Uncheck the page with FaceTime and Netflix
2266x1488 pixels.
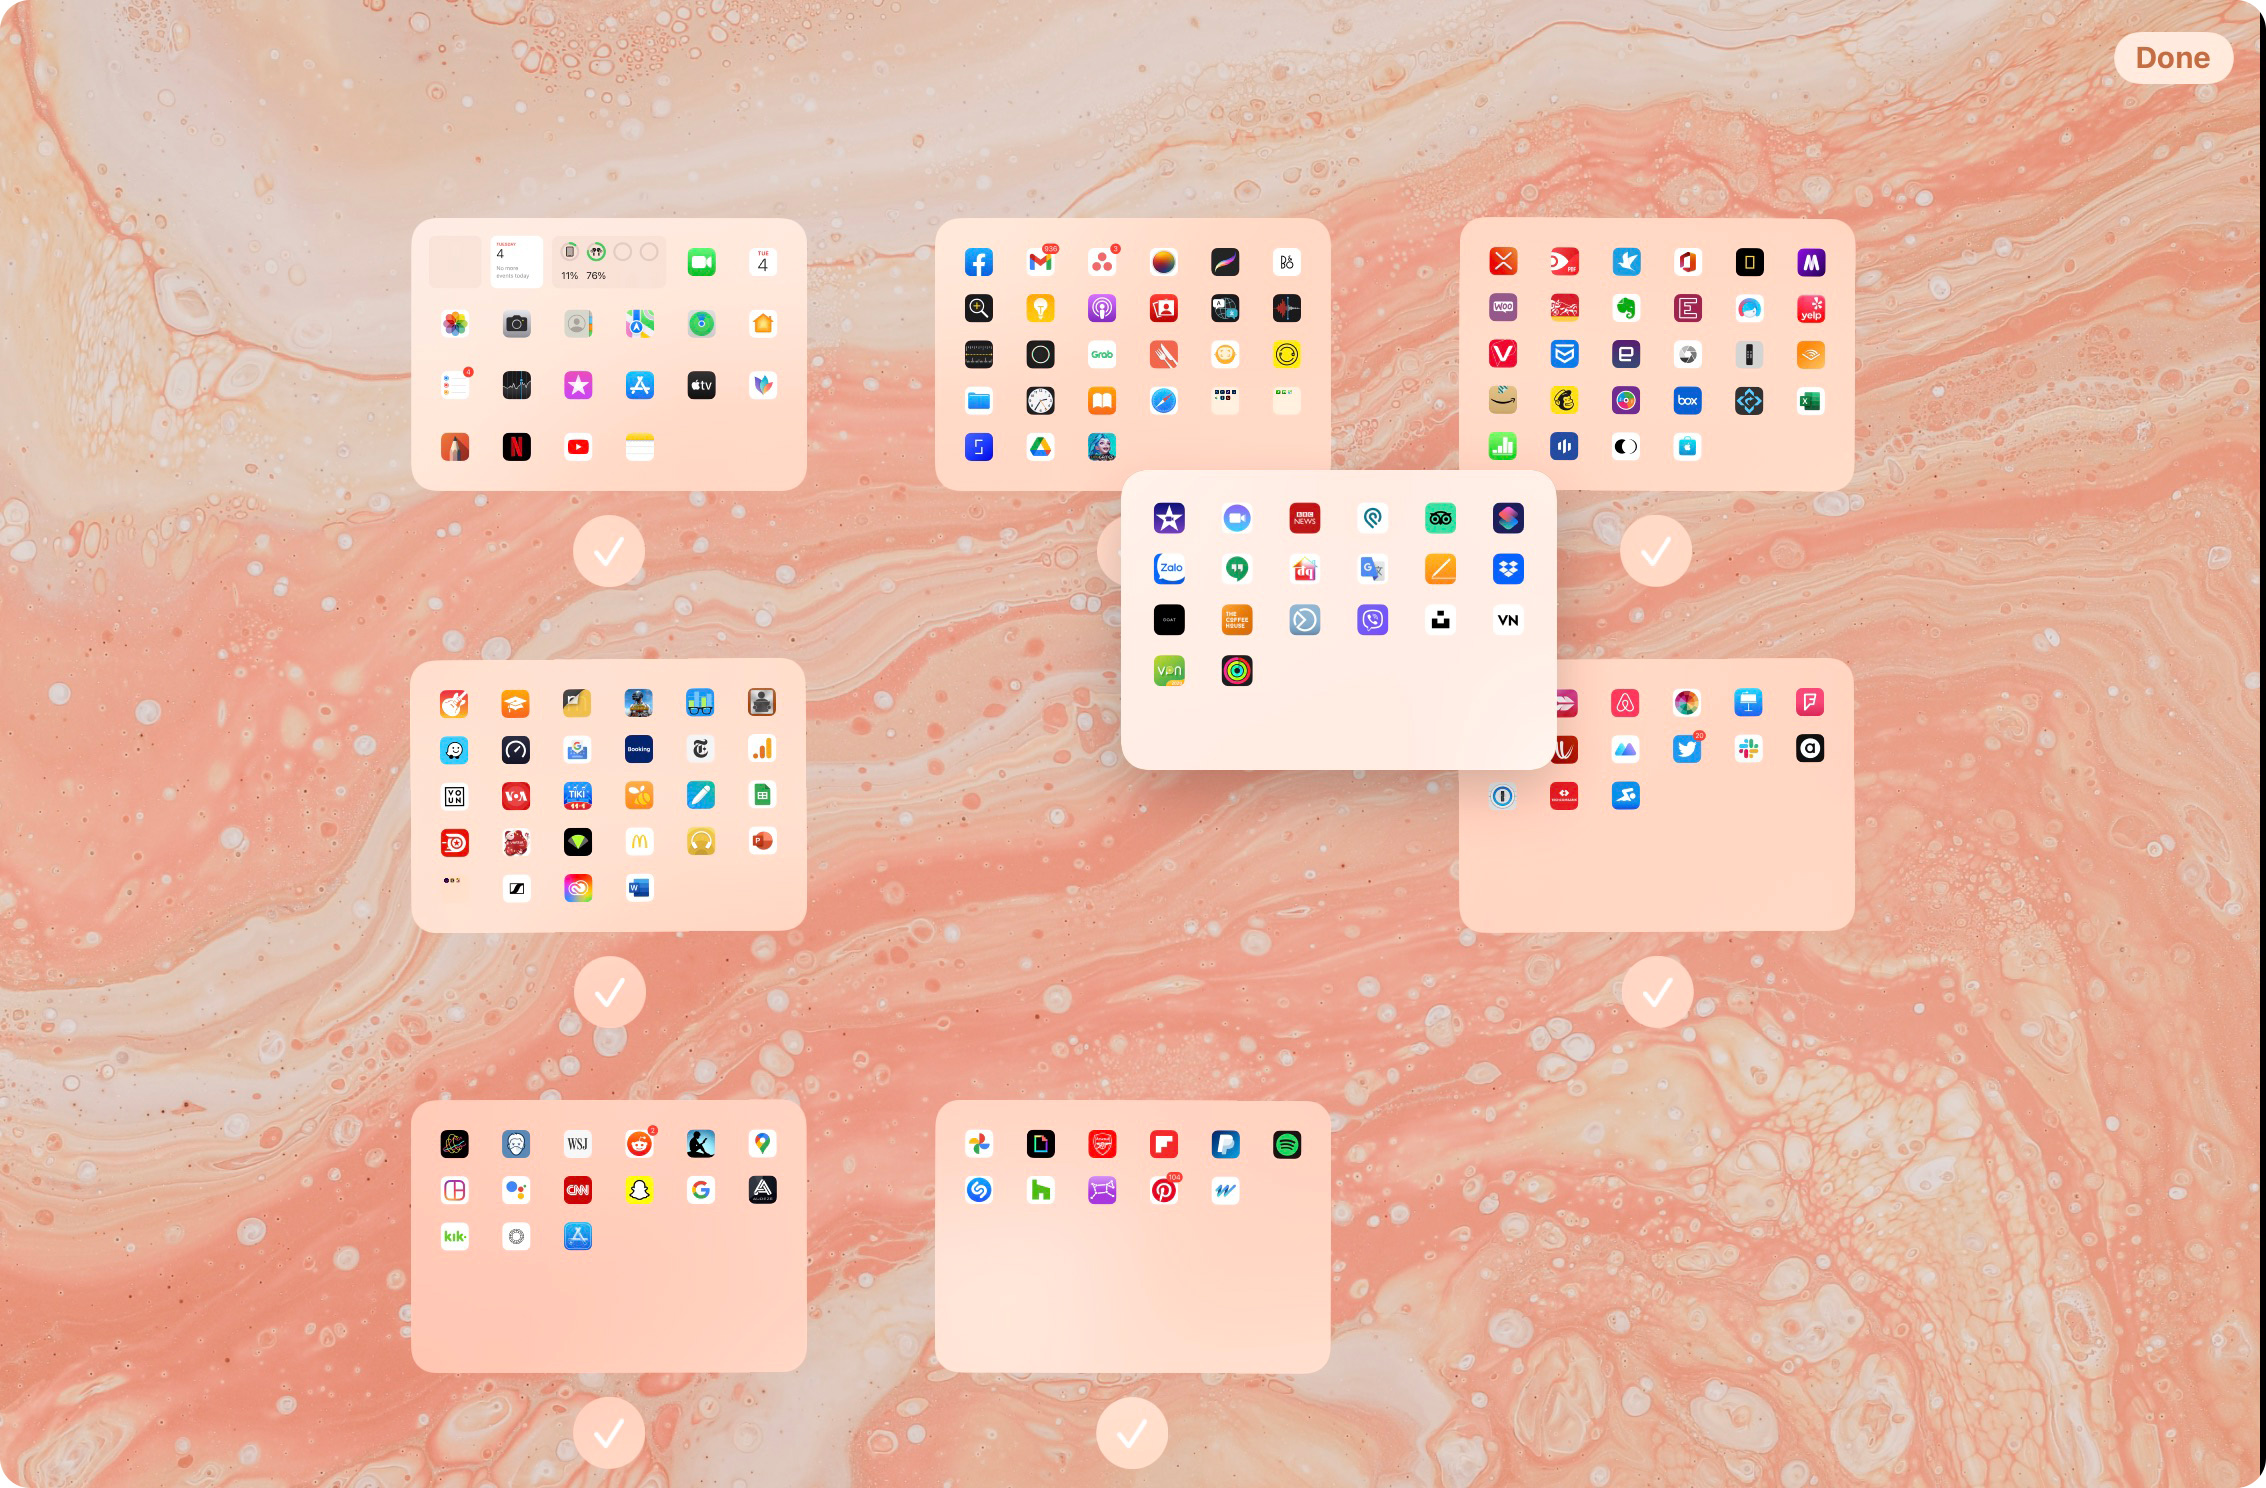(x=609, y=551)
